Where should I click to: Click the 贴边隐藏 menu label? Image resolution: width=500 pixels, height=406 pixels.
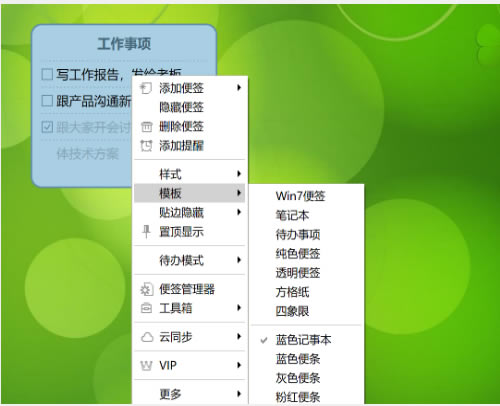pyautogui.click(x=181, y=213)
